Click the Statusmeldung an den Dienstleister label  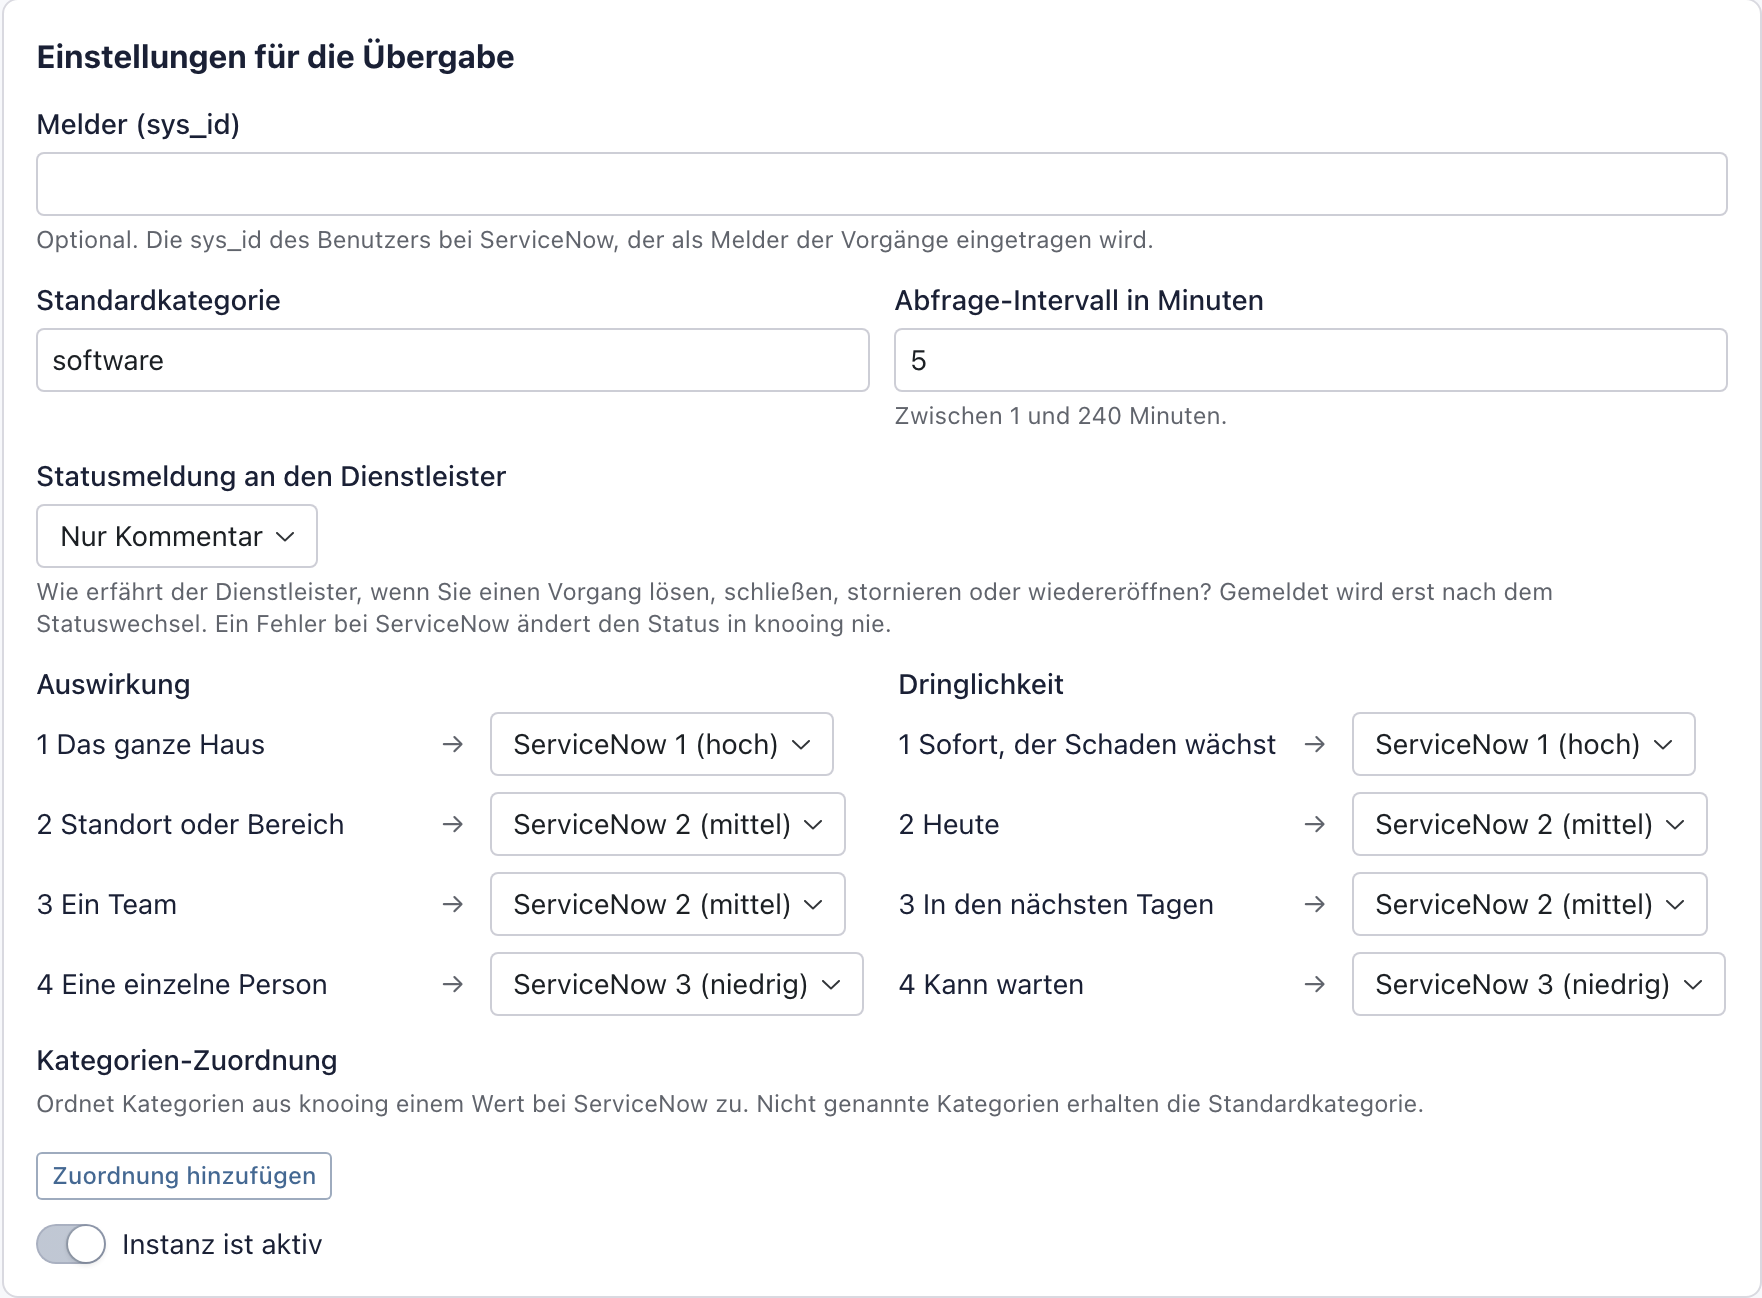pyautogui.click(x=271, y=476)
